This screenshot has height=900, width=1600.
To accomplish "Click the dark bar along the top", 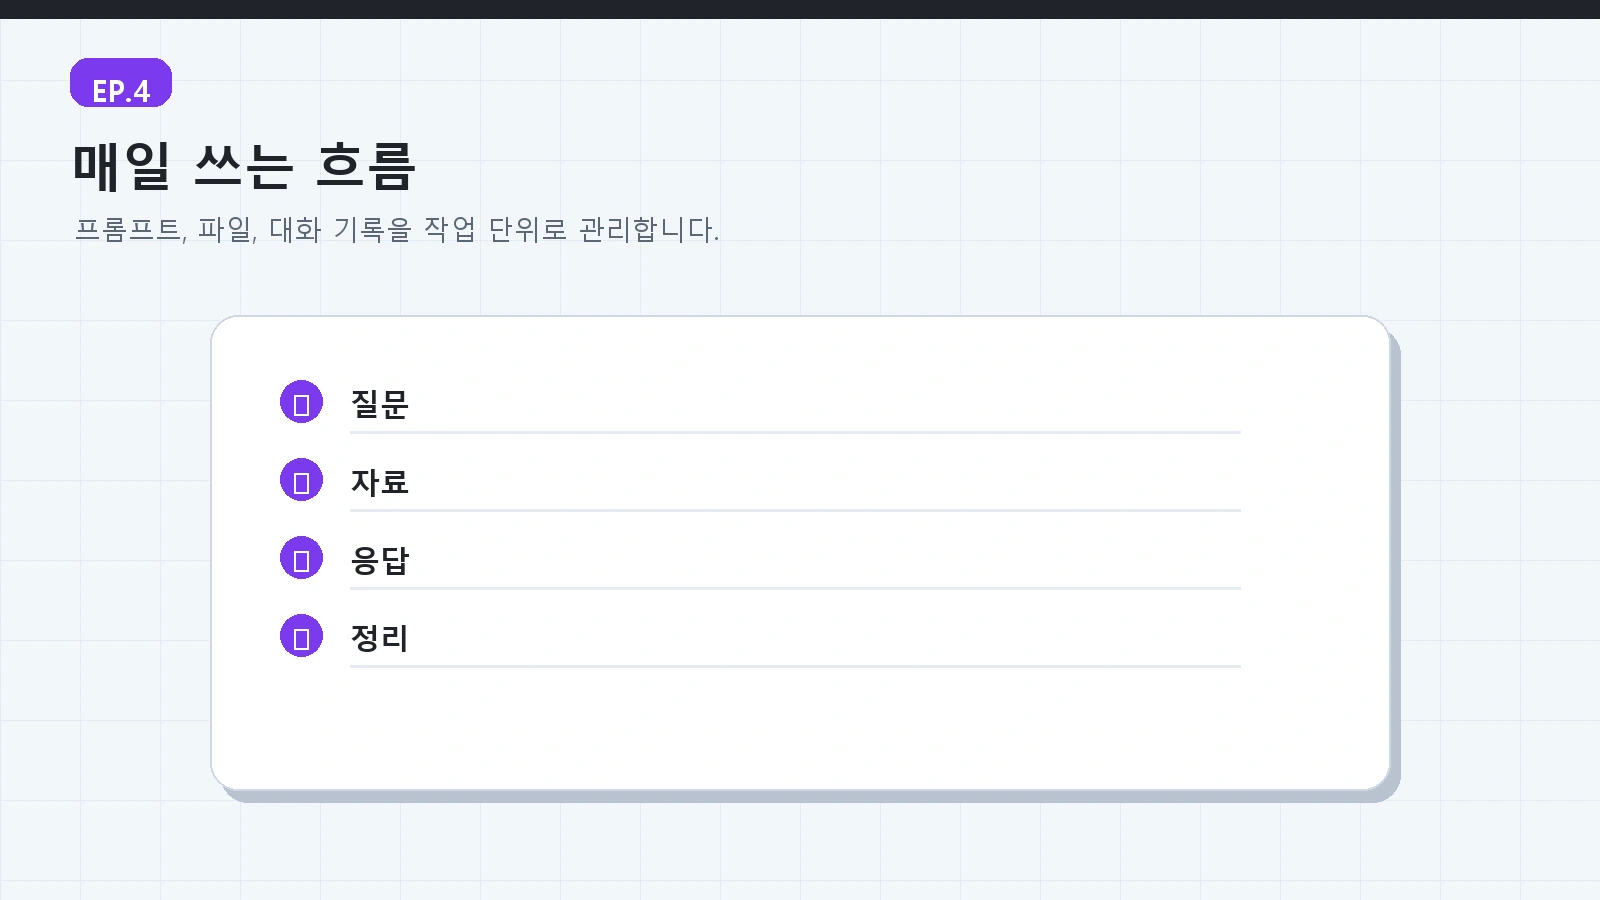I will pos(800,9).
